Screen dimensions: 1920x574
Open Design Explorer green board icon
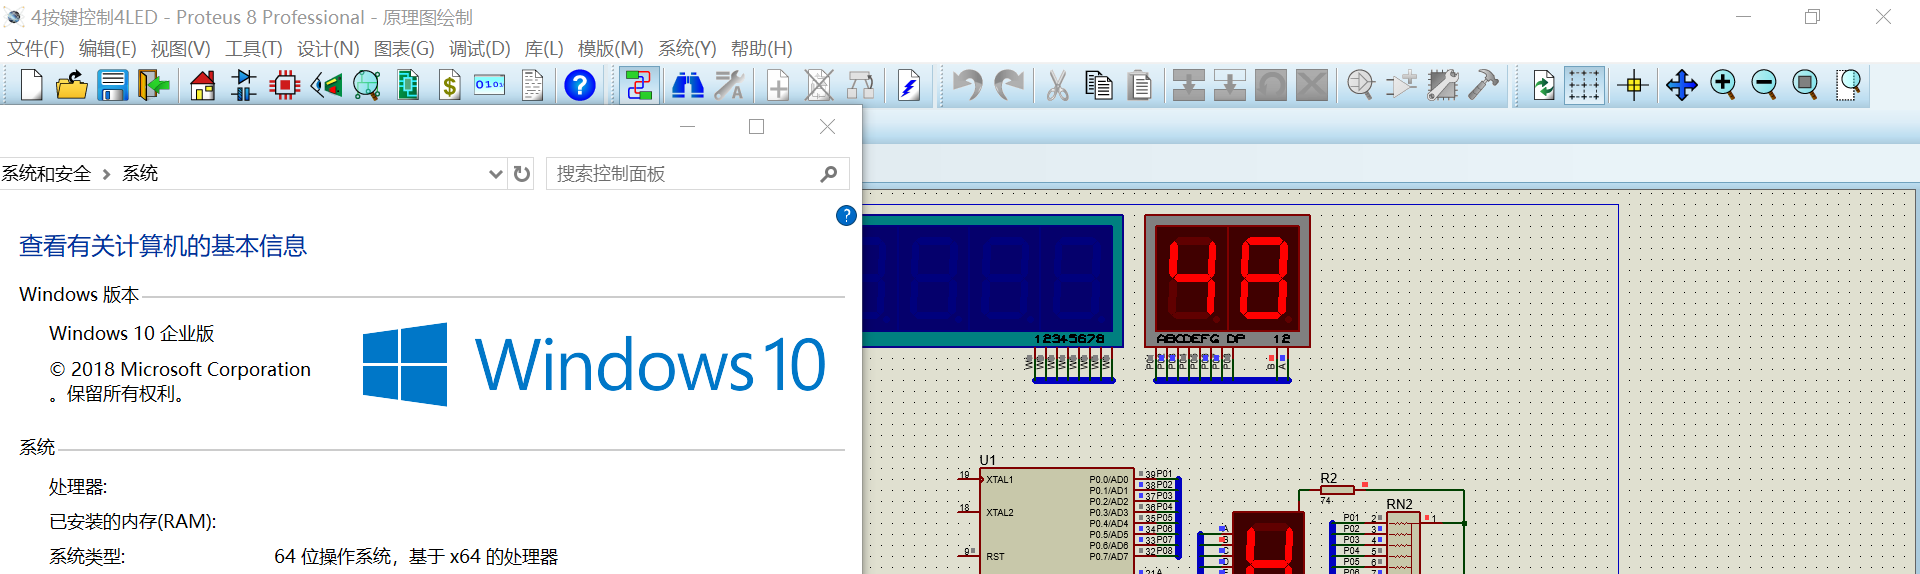(408, 86)
